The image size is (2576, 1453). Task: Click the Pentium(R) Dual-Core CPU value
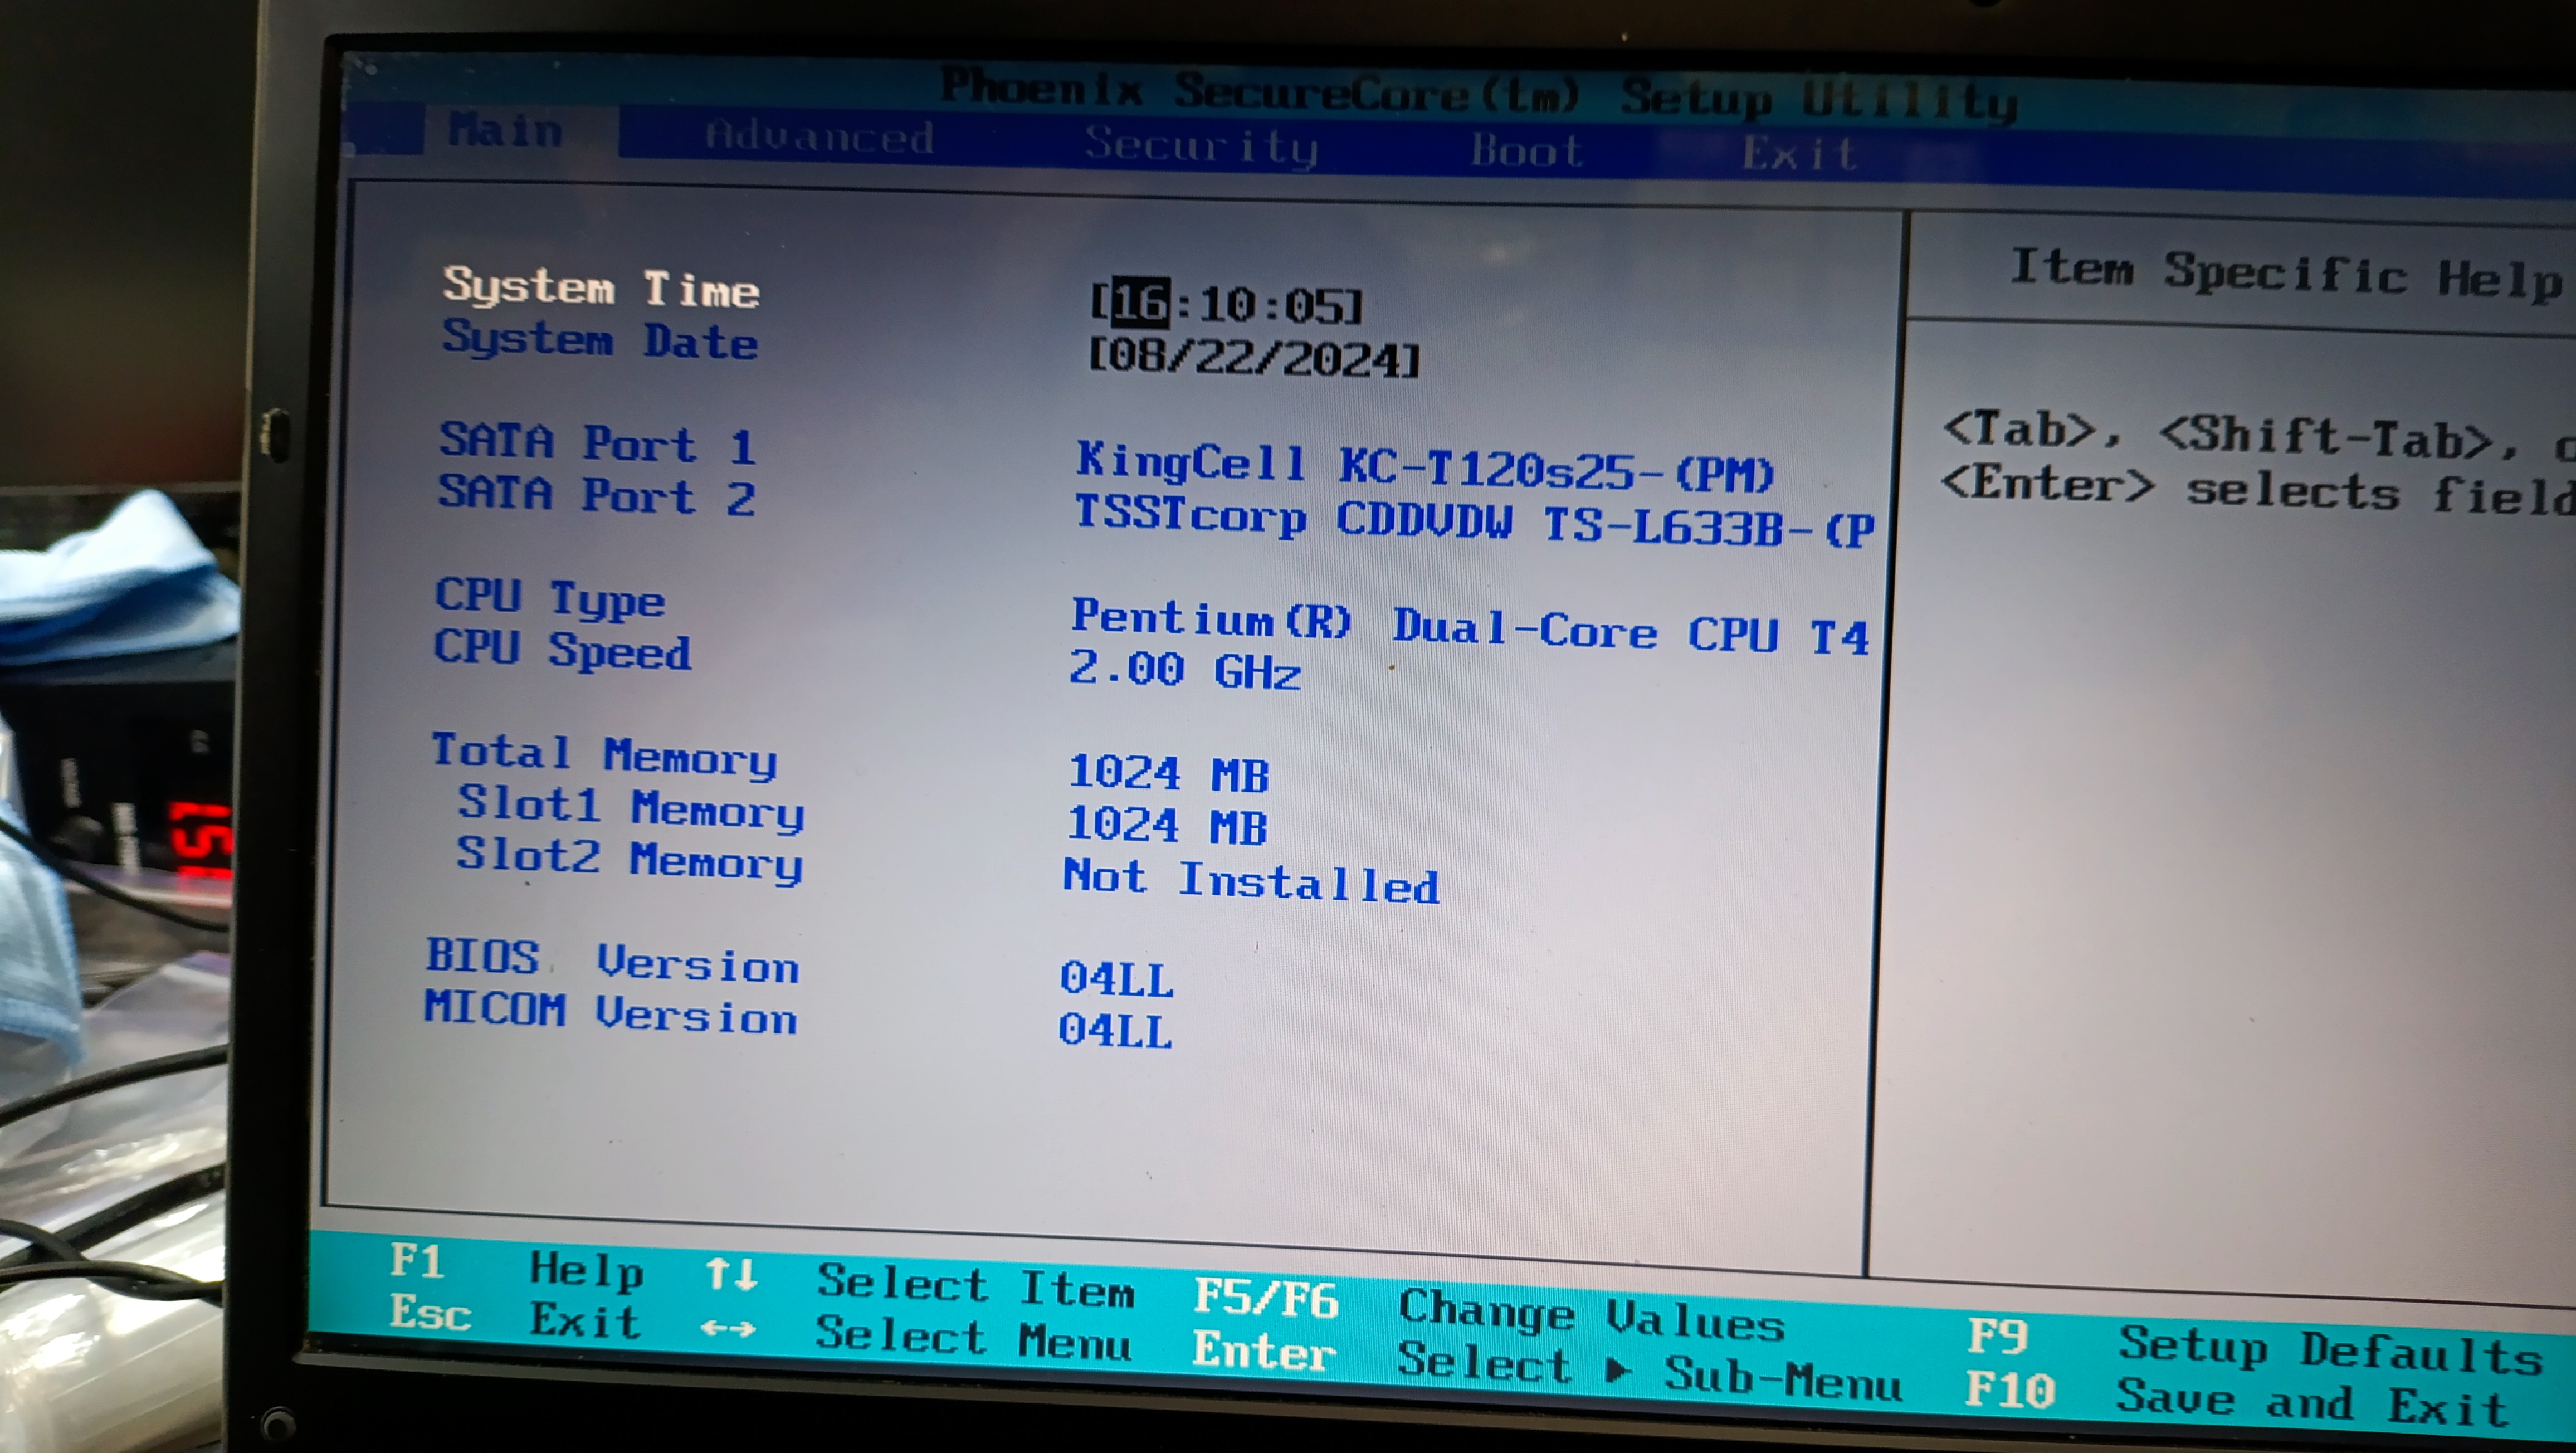tap(1470, 627)
